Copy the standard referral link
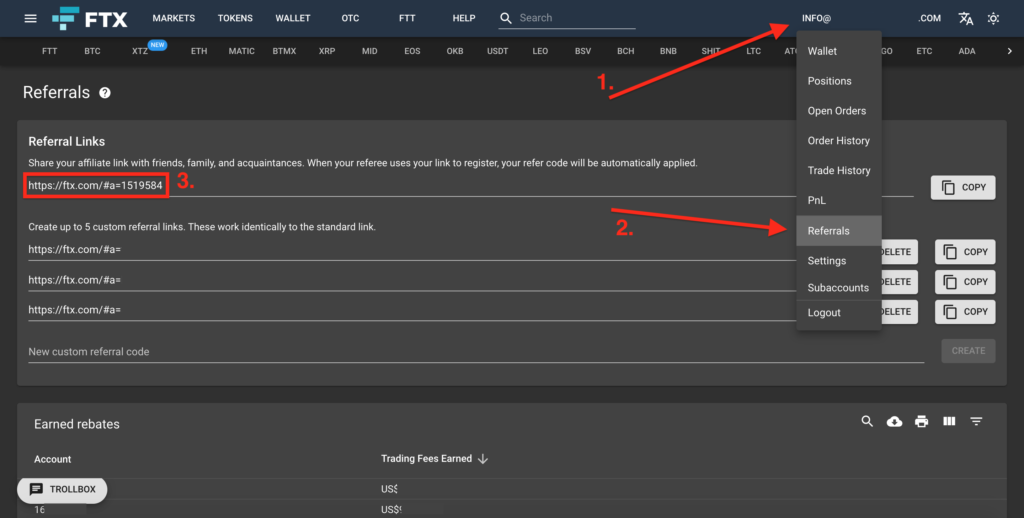 coord(963,187)
